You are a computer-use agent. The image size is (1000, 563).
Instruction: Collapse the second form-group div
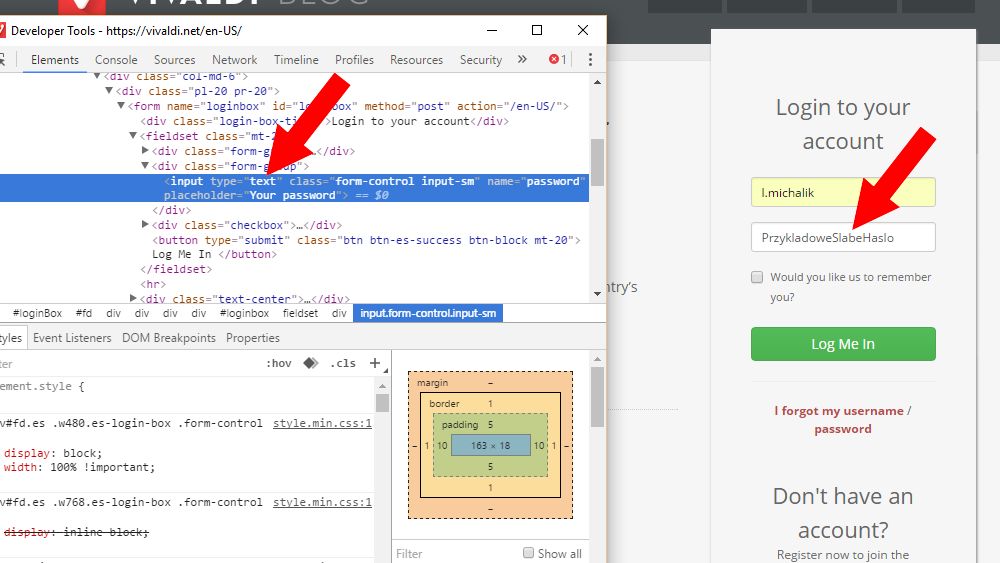click(145, 165)
